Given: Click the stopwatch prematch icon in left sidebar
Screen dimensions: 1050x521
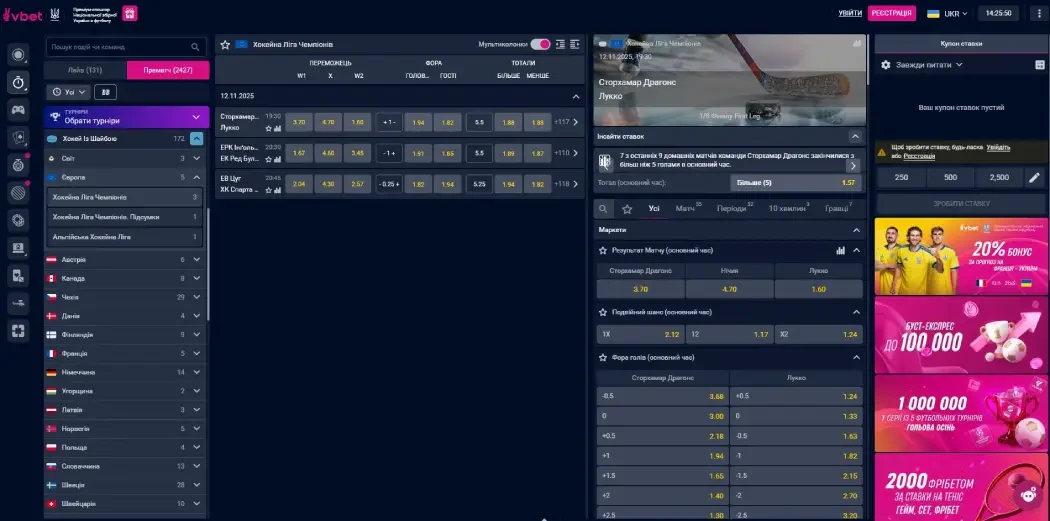Looking at the screenshot, I should [18, 81].
